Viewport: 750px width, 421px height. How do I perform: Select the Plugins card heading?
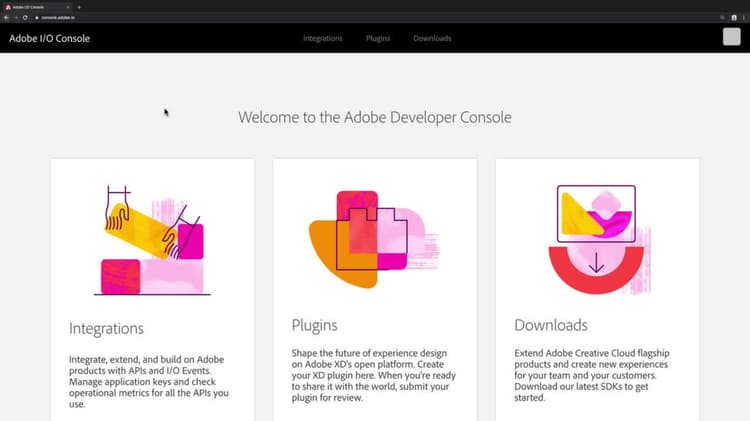[314, 325]
